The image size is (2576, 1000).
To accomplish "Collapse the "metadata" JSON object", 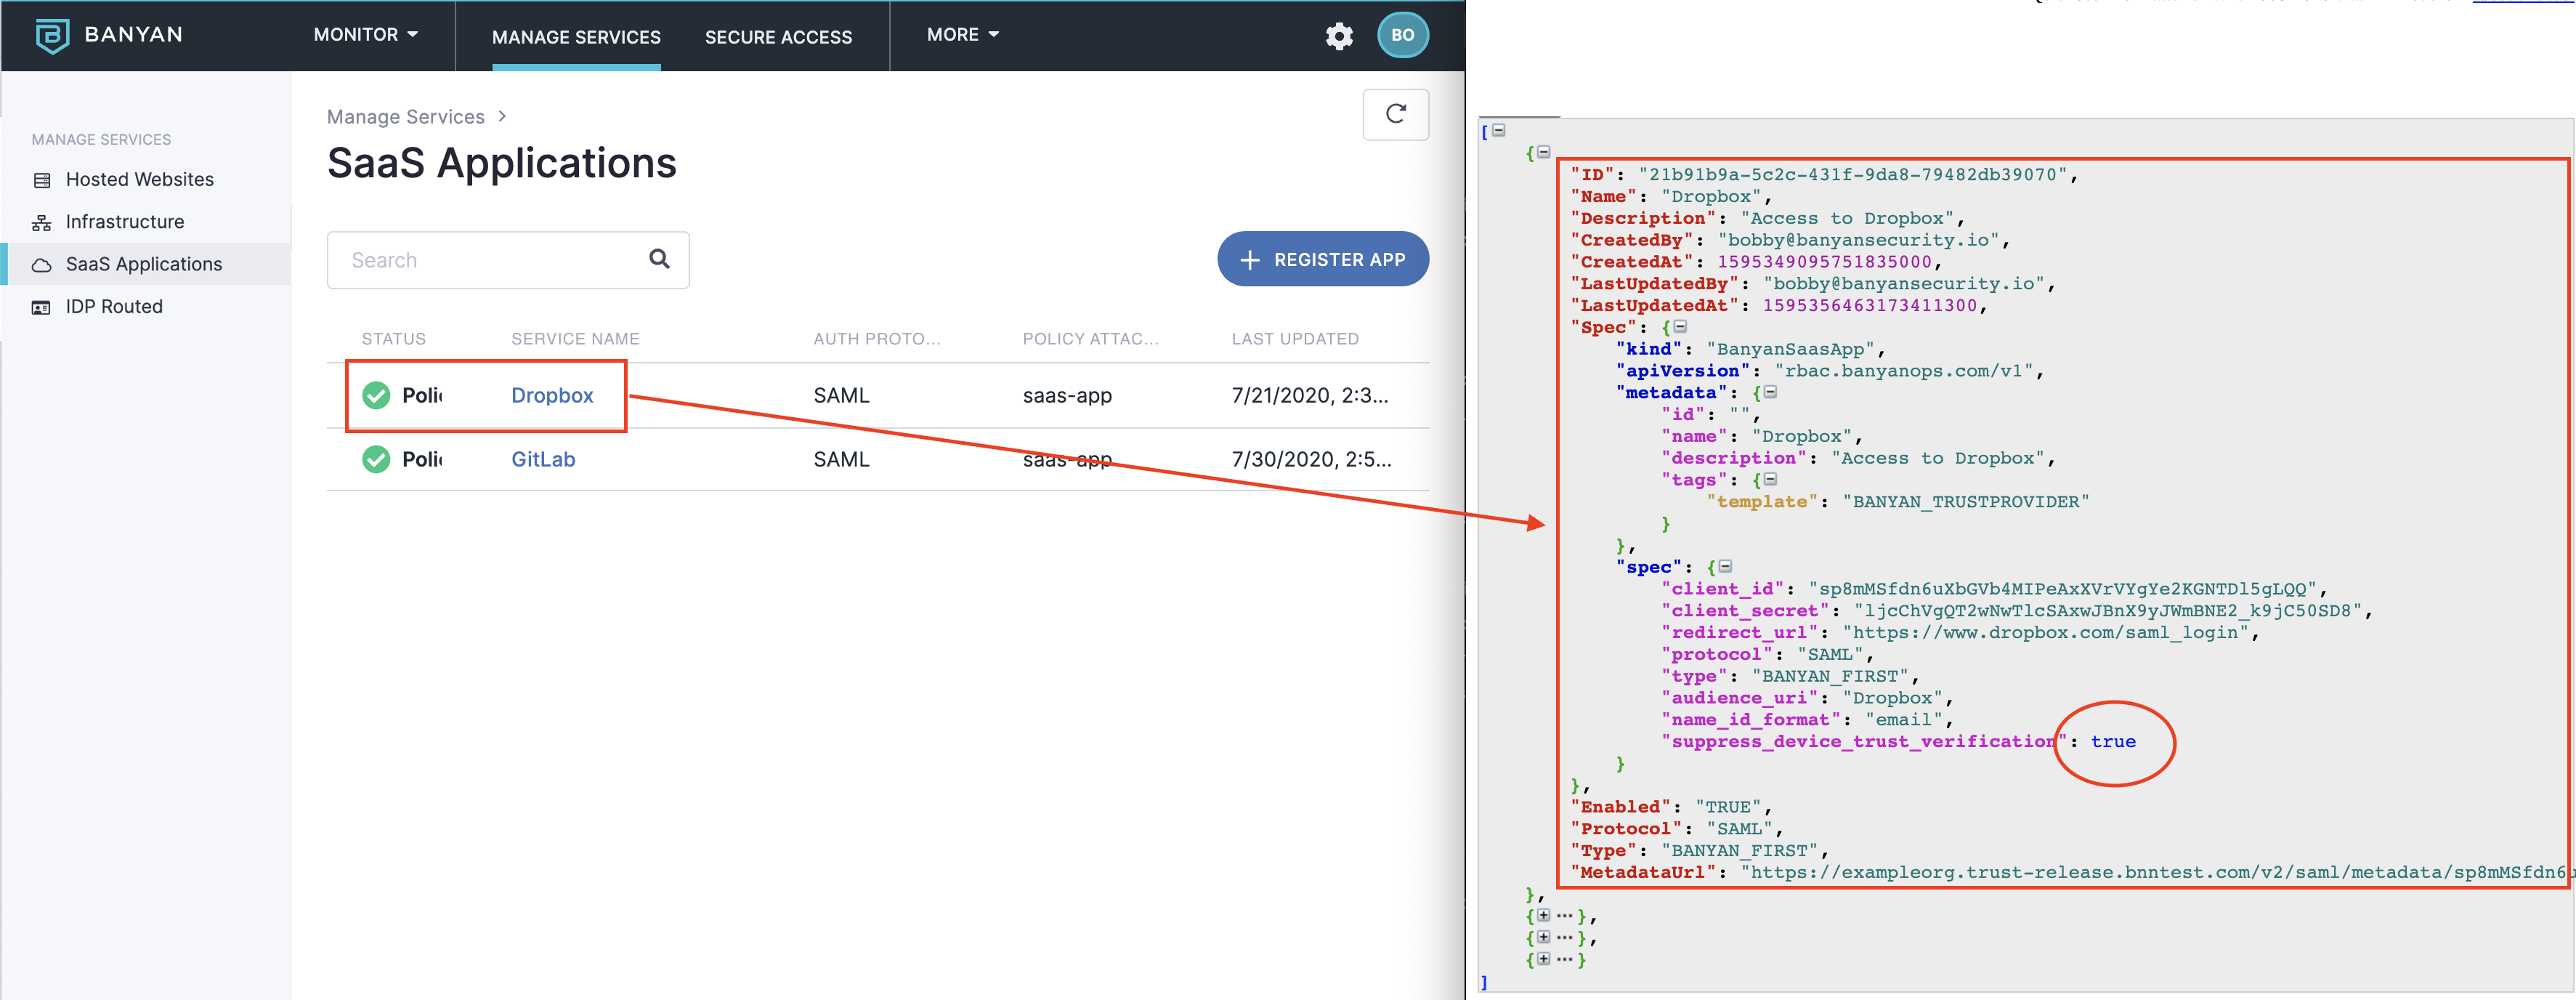I will click(x=1770, y=392).
